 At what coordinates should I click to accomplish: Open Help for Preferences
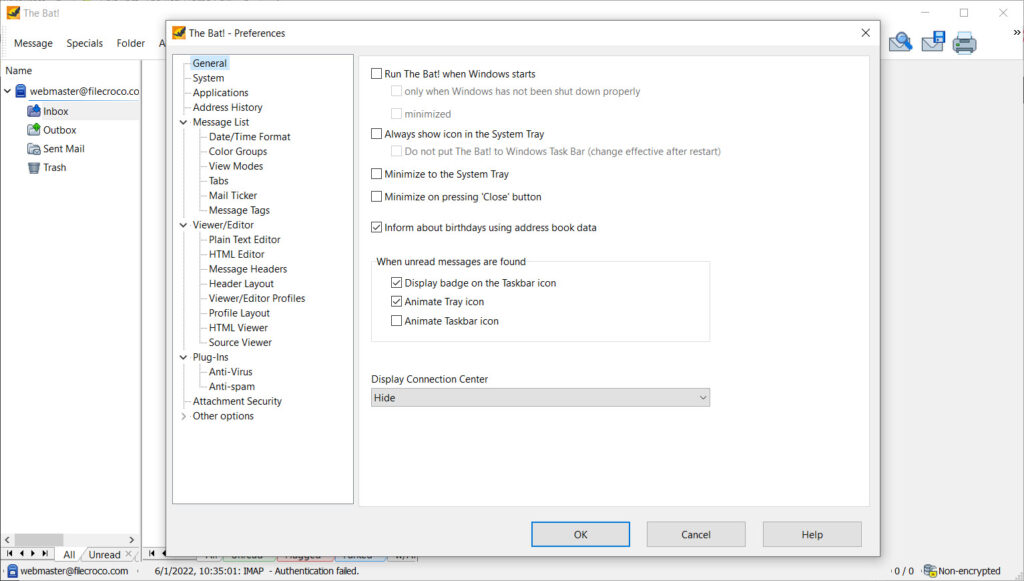click(812, 535)
